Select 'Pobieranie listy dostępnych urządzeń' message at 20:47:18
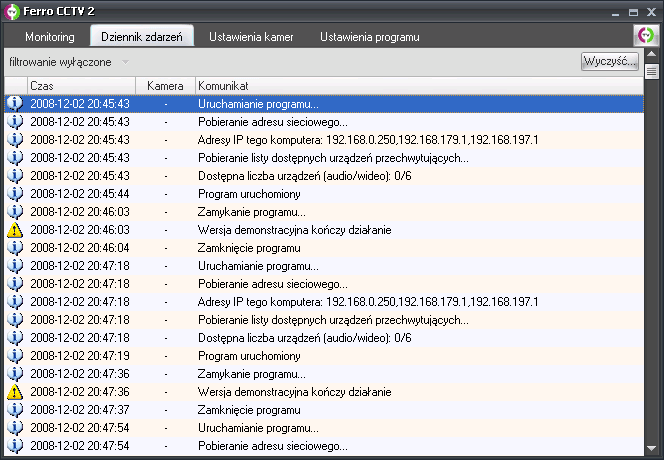664x460 pixels. (x=333, y=320)
